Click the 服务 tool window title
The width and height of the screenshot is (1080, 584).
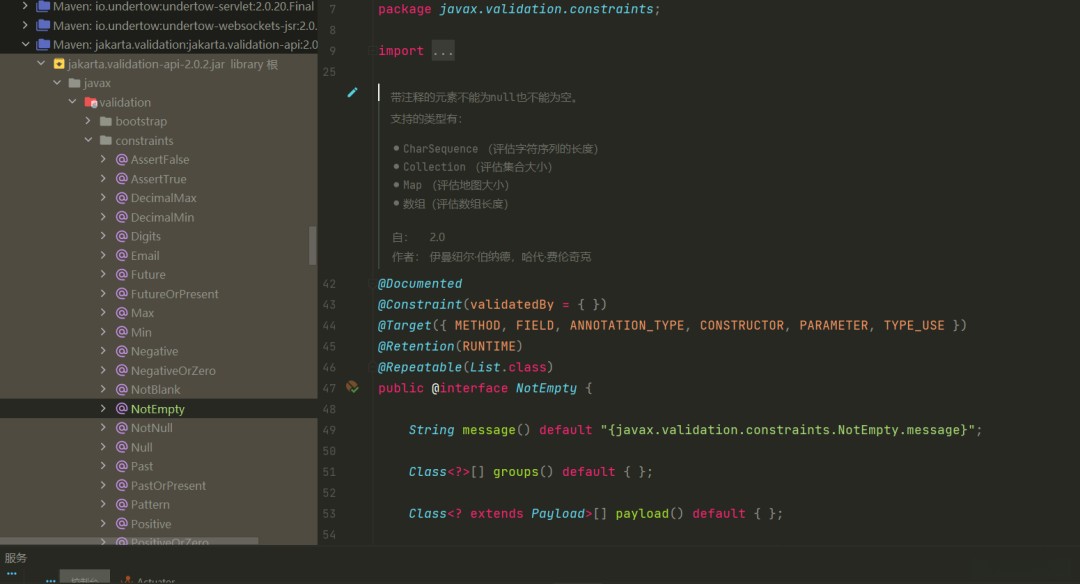point(16,558)
